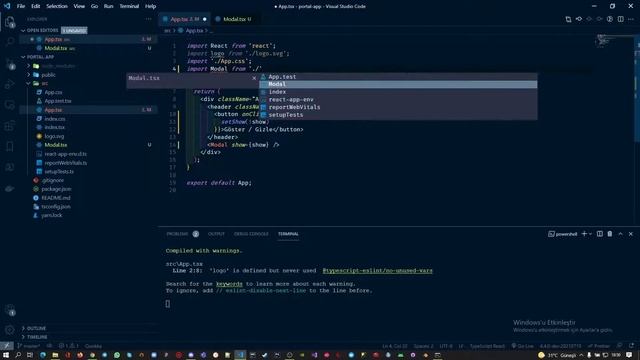640x360 pixels.
Task: Click TypeScript React language mode
Action: [x=487, y=346]
